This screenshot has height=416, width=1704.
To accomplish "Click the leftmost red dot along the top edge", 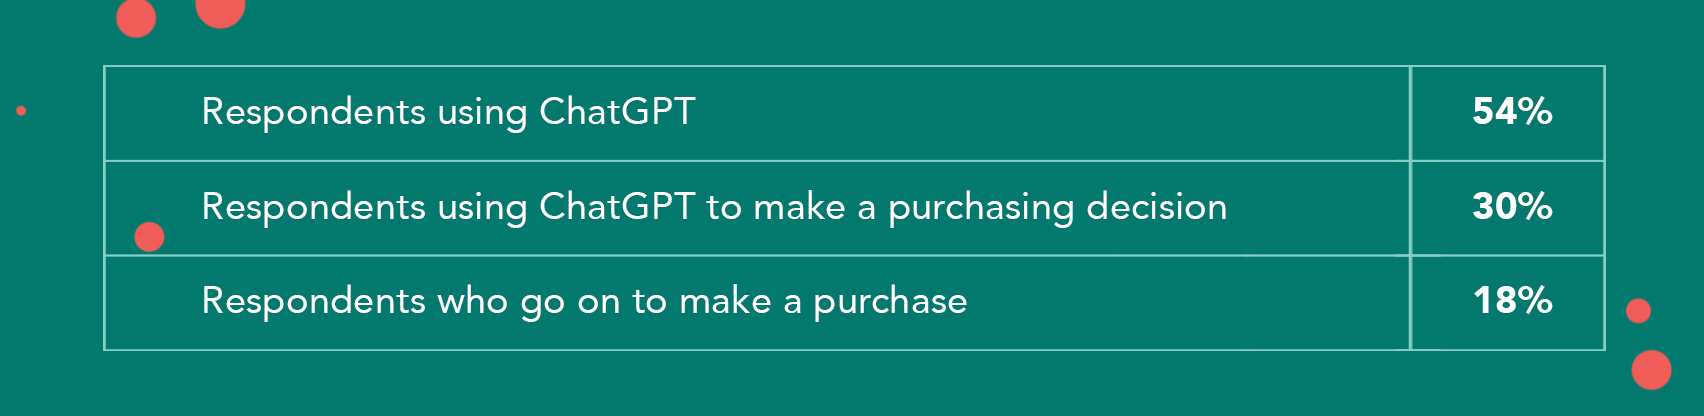I will 136,18.
